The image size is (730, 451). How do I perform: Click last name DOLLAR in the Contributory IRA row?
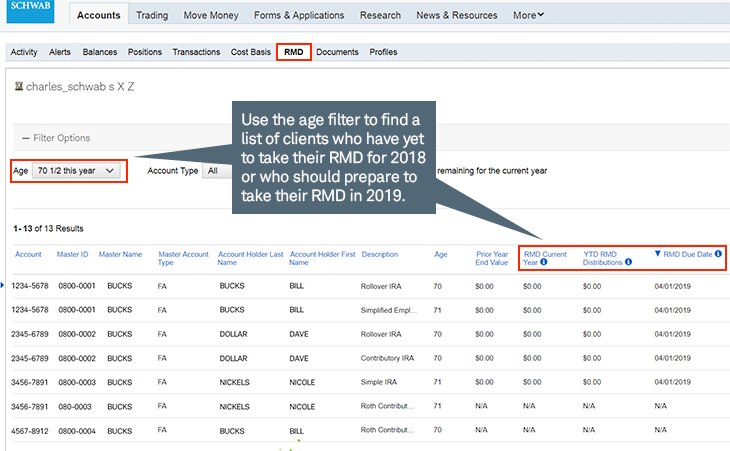pyautogui.click(x=233, y=358)
